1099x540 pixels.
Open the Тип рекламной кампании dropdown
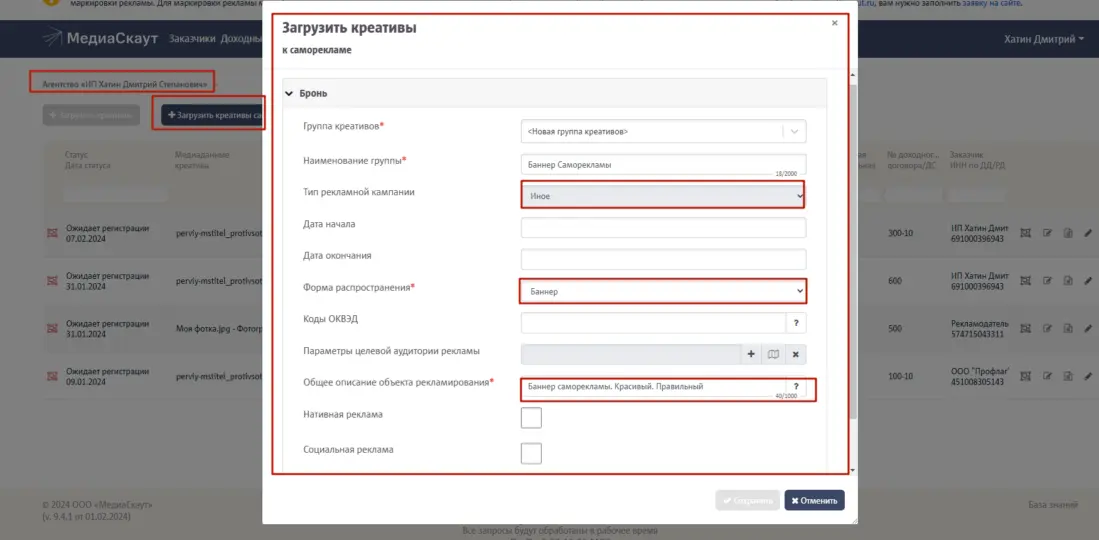pyautogui.click(x=663, y=196)
